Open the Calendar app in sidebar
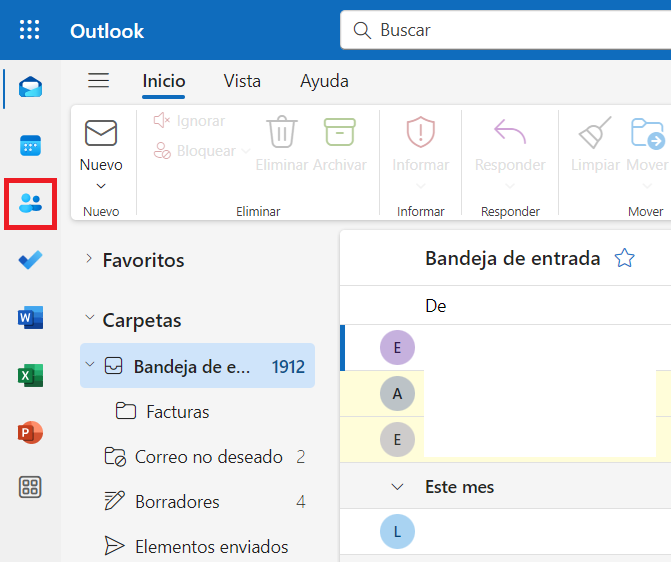The height and width of the screenshot is (562, 671). point(30,146)
